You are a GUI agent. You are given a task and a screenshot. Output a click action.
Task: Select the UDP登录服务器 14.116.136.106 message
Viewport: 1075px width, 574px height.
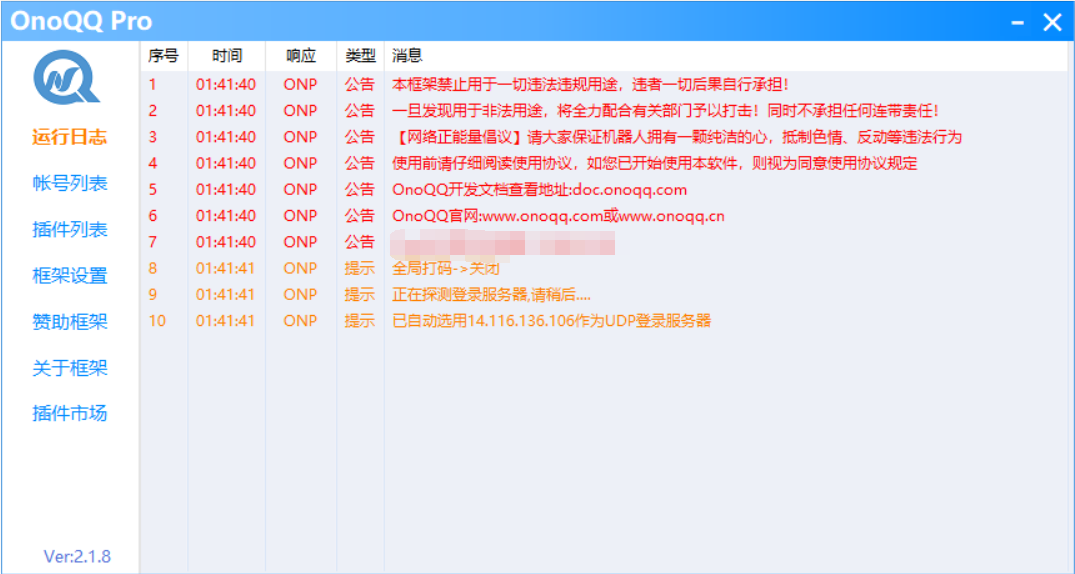coord(551,320)
